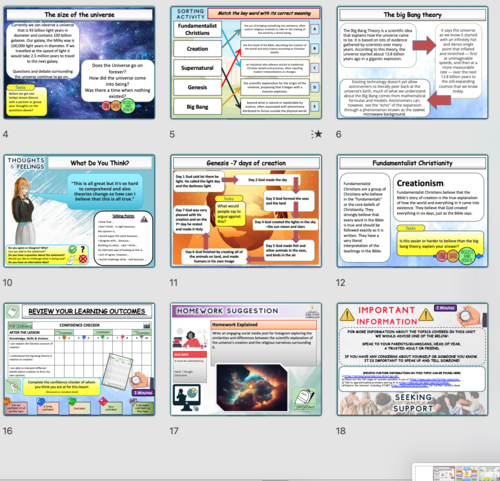Image resolution: width=500 pixels, height=481 pixels.
Task: Select the Homework Suggestion slide thumbnail
Action: [x=246, y=359]
